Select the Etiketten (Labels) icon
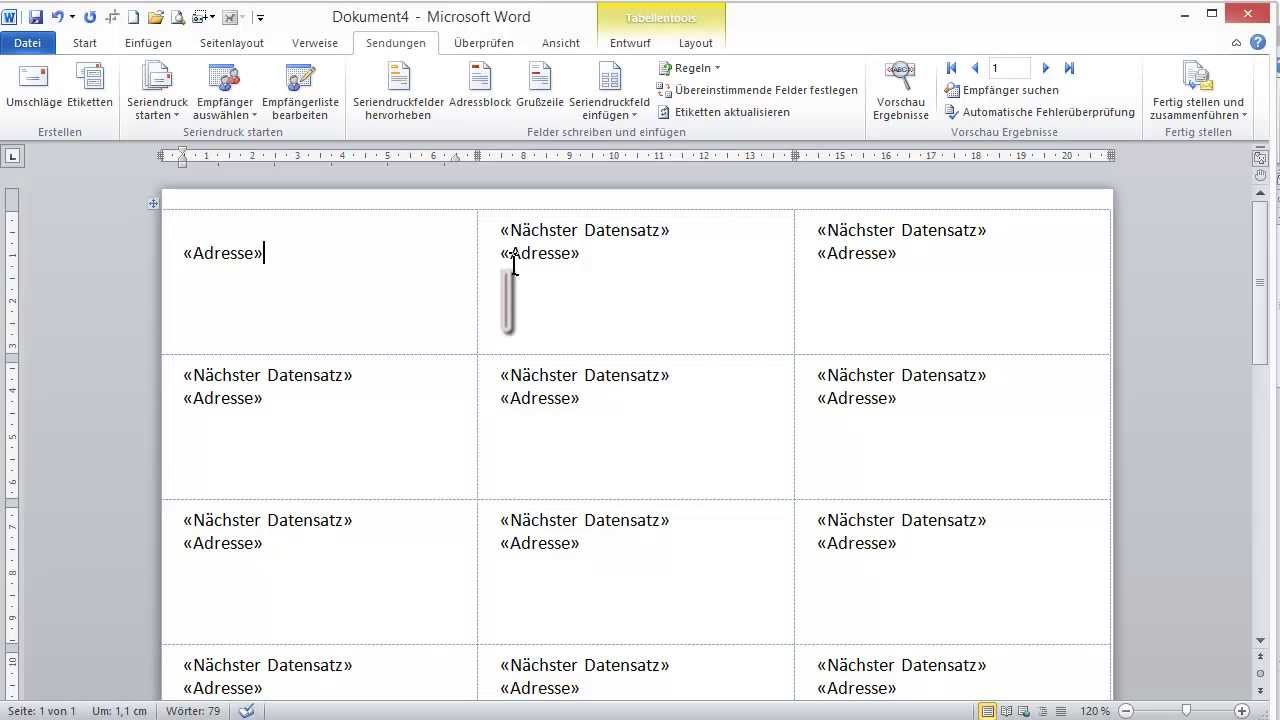Viewport: 1280px width, 720px height. click(x=90, y=88)
